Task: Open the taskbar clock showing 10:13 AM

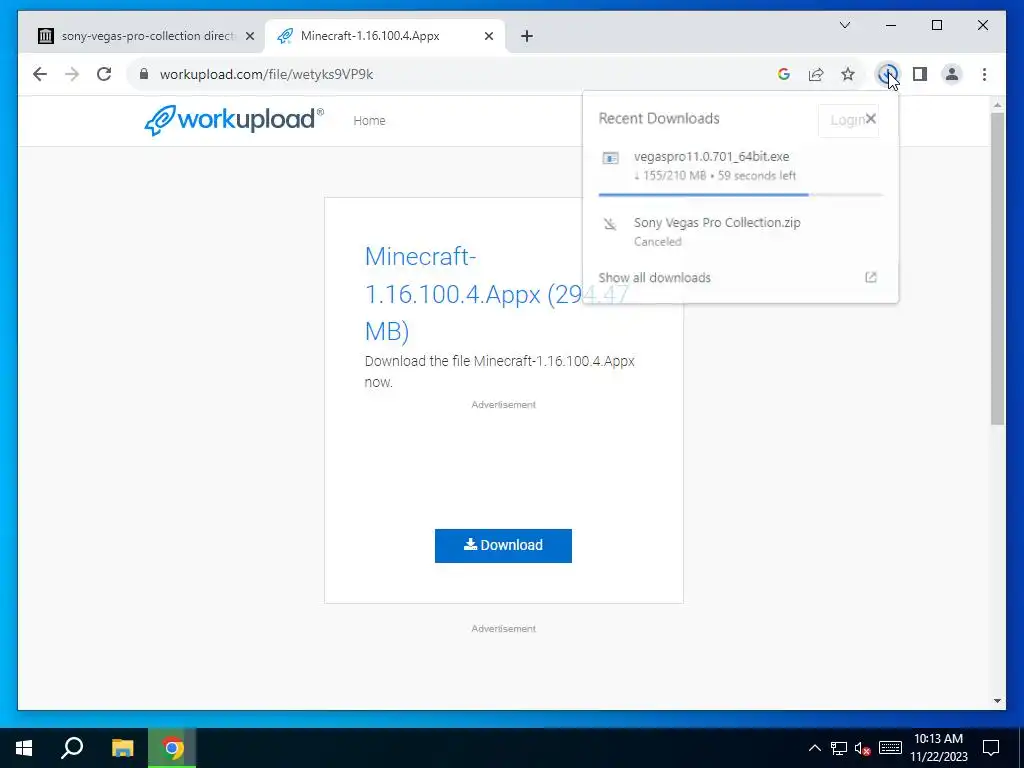Action: (938, 748)
